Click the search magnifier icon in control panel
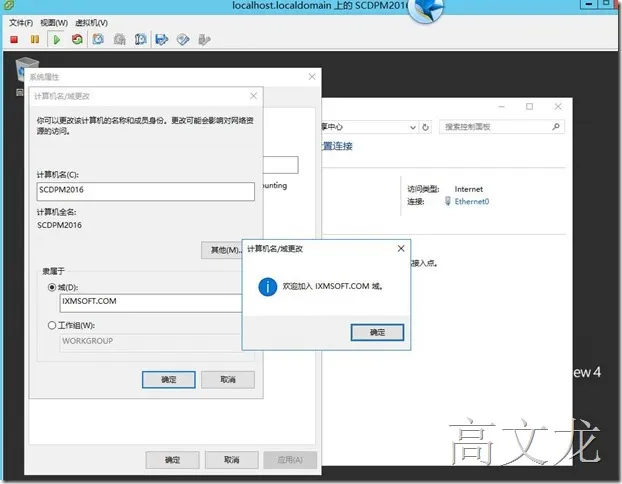Image resolution: width=622 pixels, height=484 pixels. (556, 127)
